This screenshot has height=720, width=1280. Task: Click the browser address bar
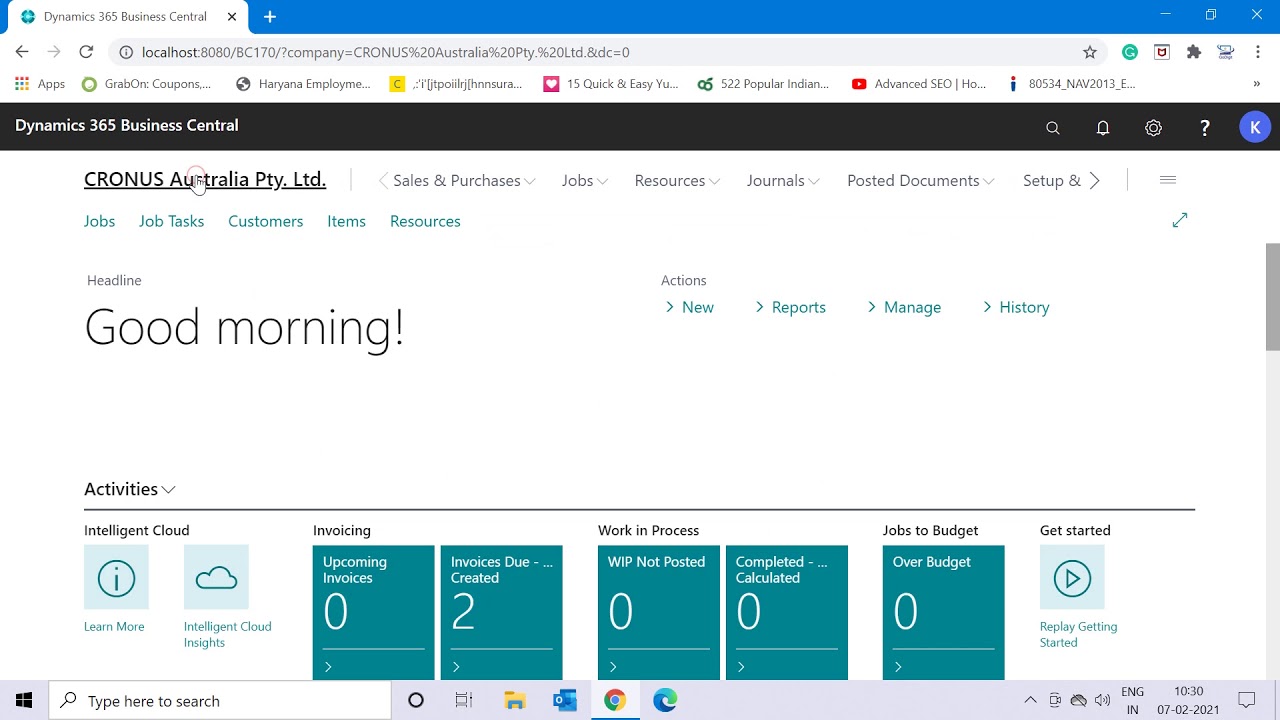click(x=600, y=52)
